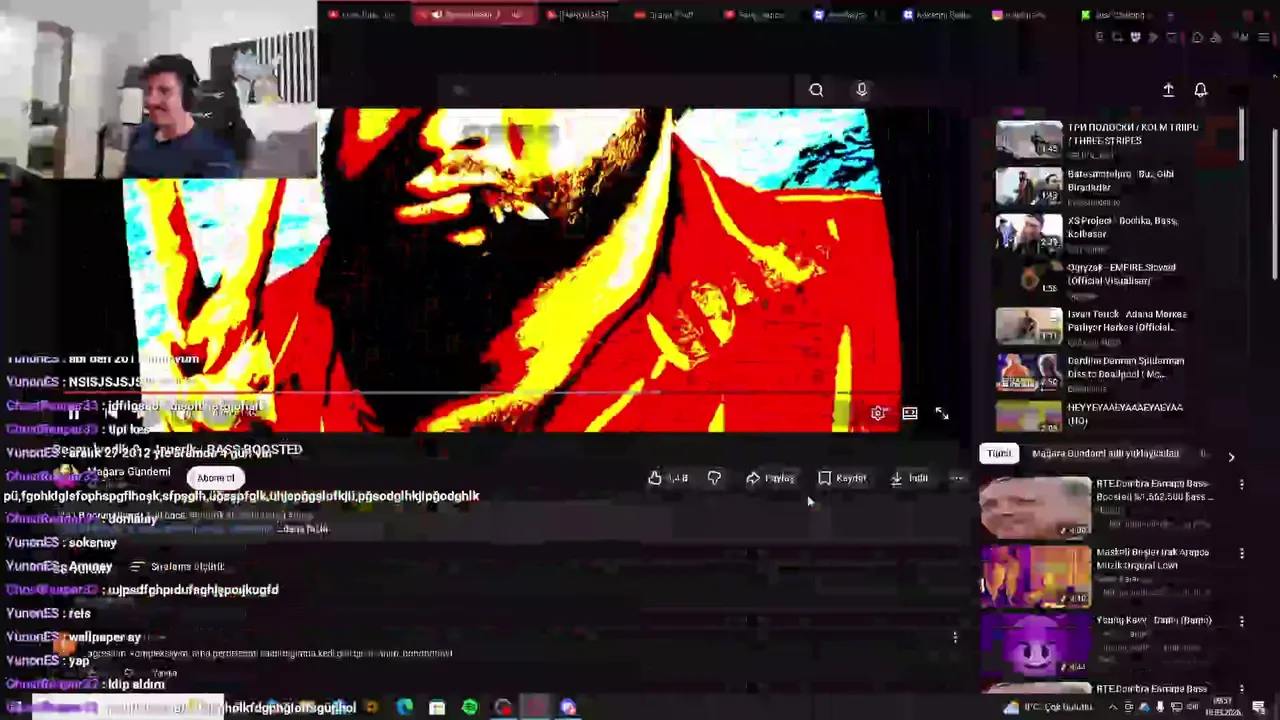Open Mağara Gündemi channel name link
The width and height of the screenshot is (1280, 720).
coord(128,472)
